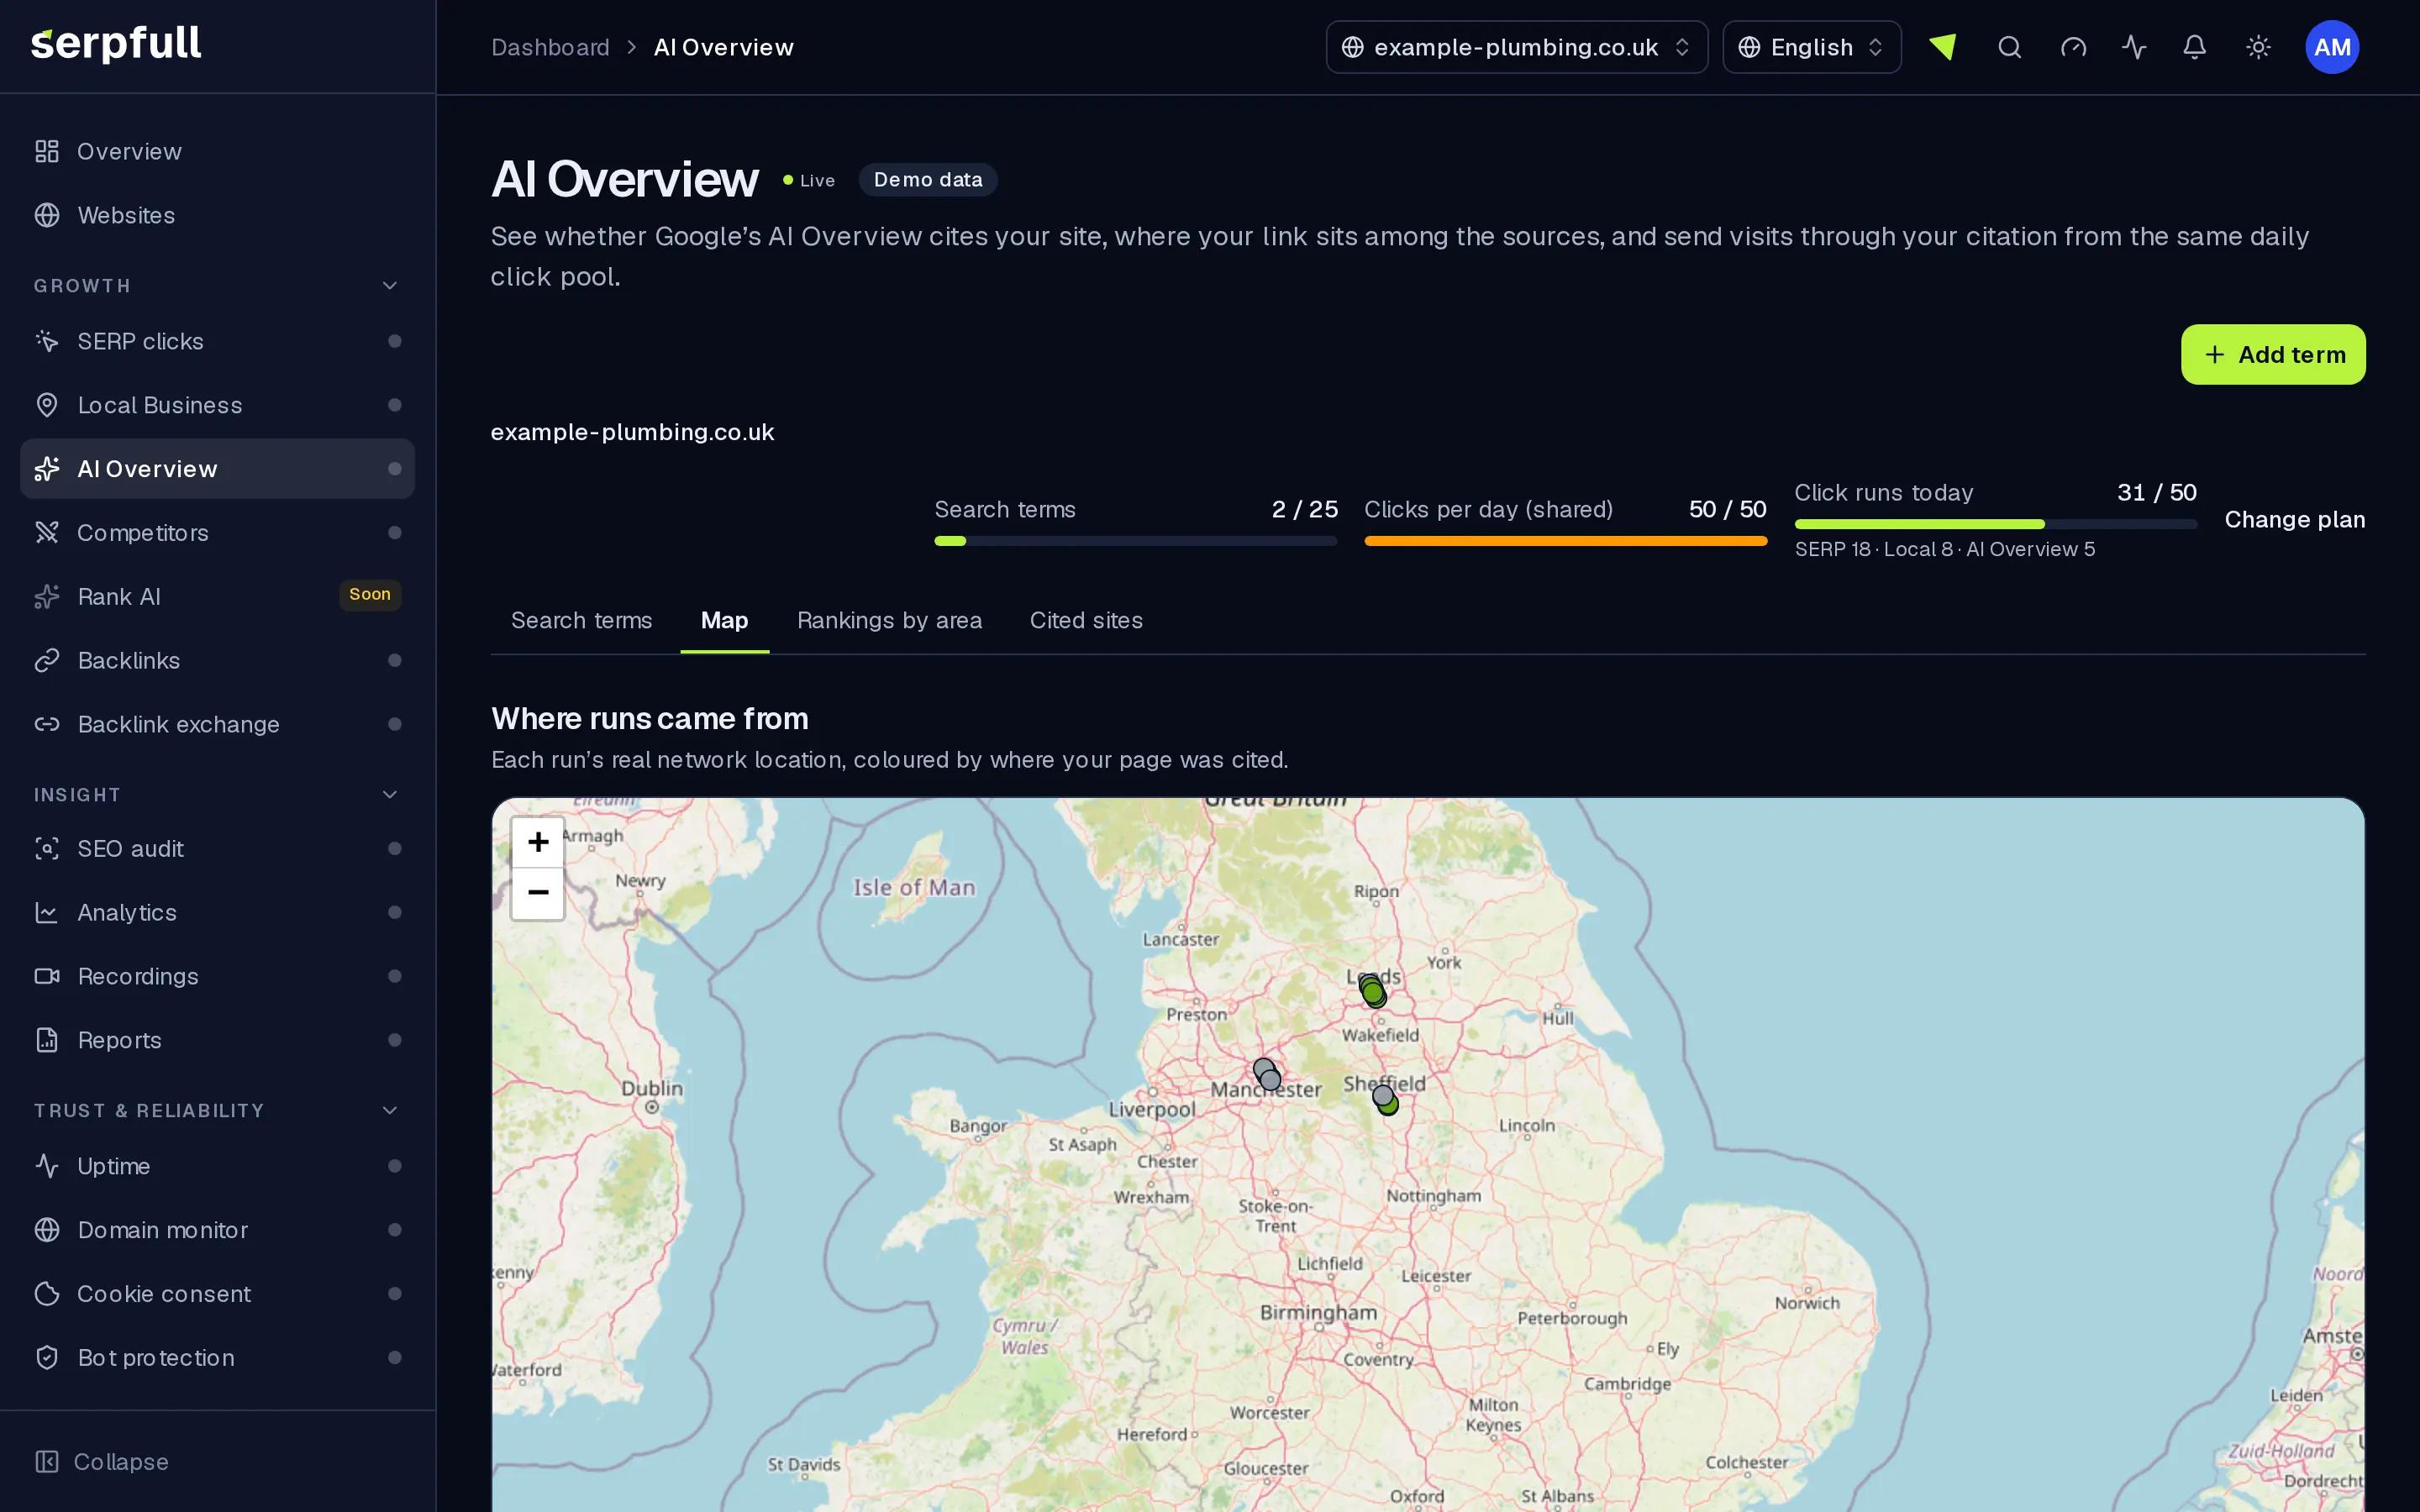The width and height of the screenshot is (2420, 1512).
Task: Collapse the INSIGHT section
Action: (390, 795)
